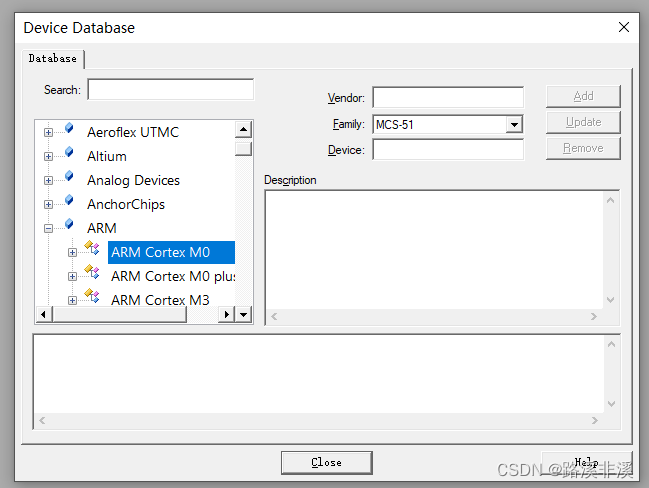
Task: Select Altium in the device tree
Action: [x=107, y=156]
